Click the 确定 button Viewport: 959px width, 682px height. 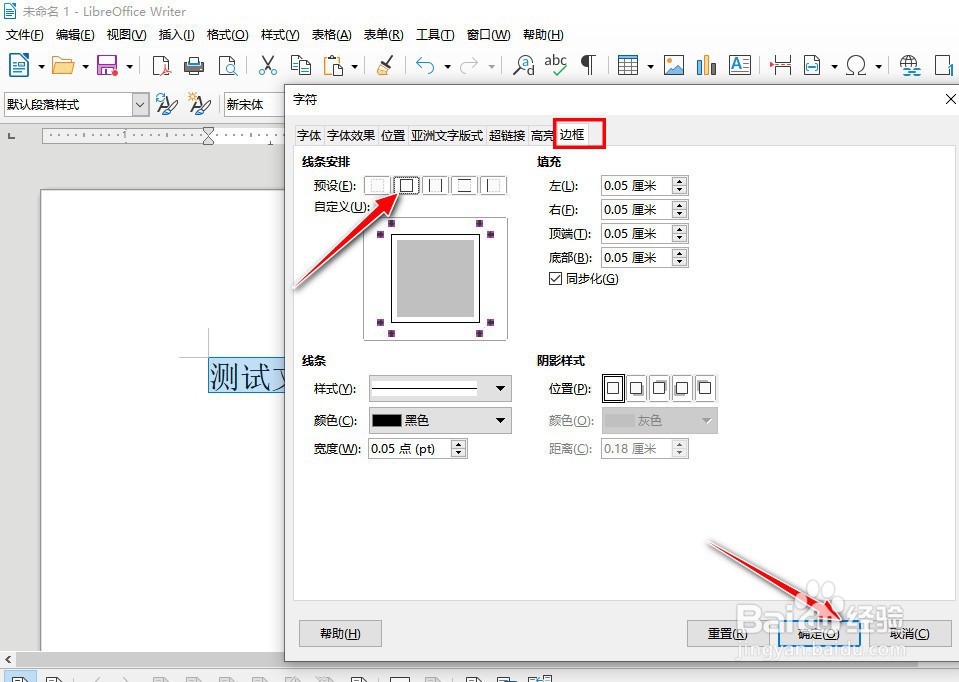click(819, 634)
